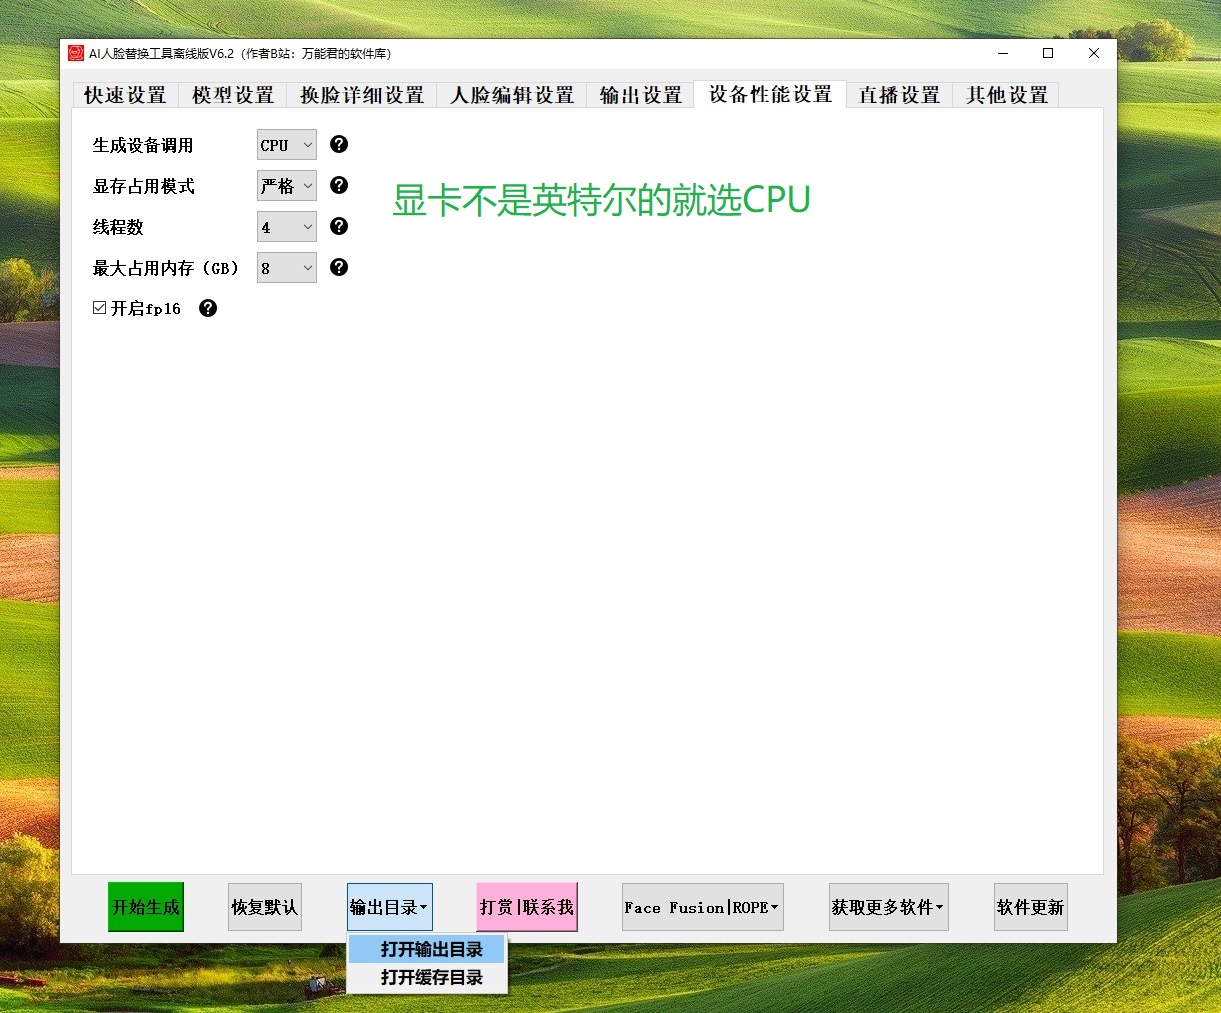Open the 换脸详细设置 tab

[x=362, y=95]
